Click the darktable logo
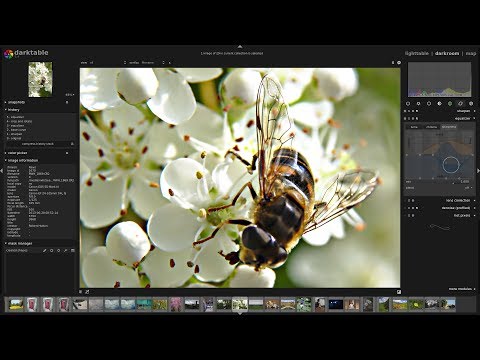480x360 pixels. coord(9,54)
